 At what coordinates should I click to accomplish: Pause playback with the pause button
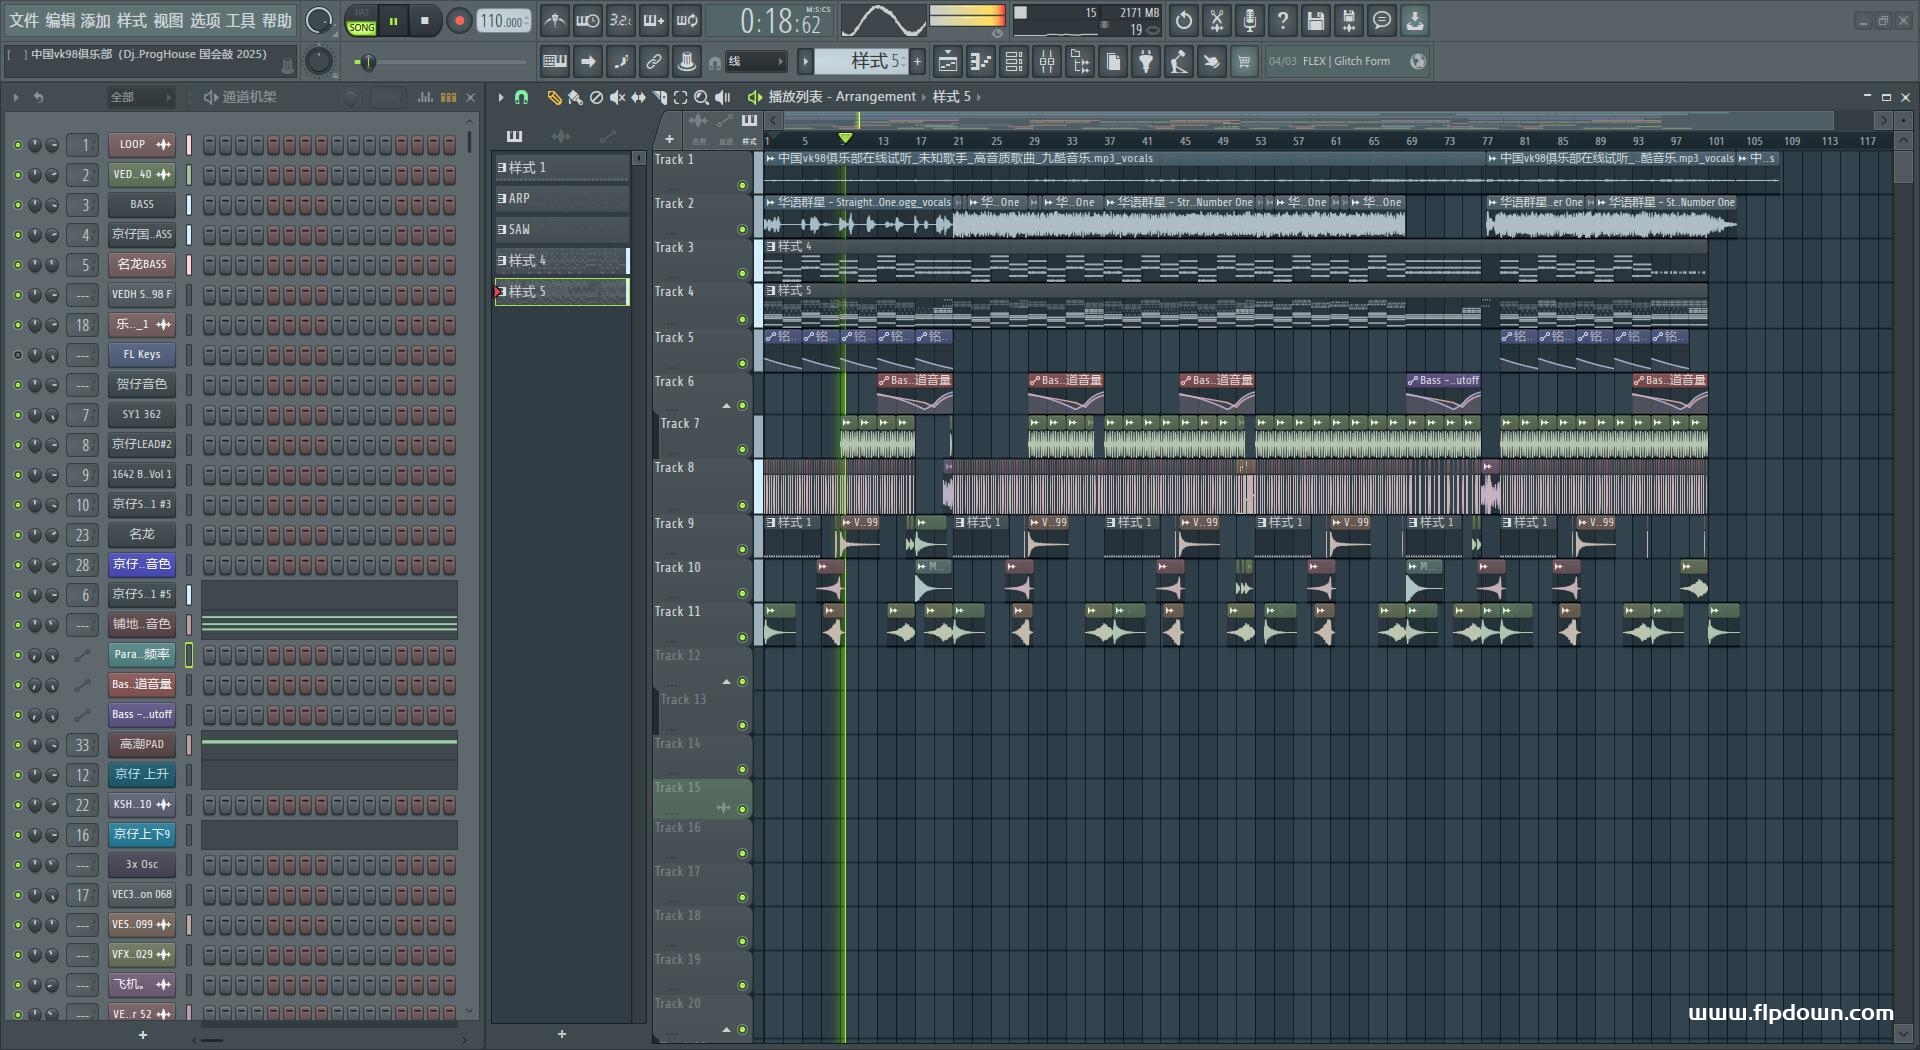(394, 21)
